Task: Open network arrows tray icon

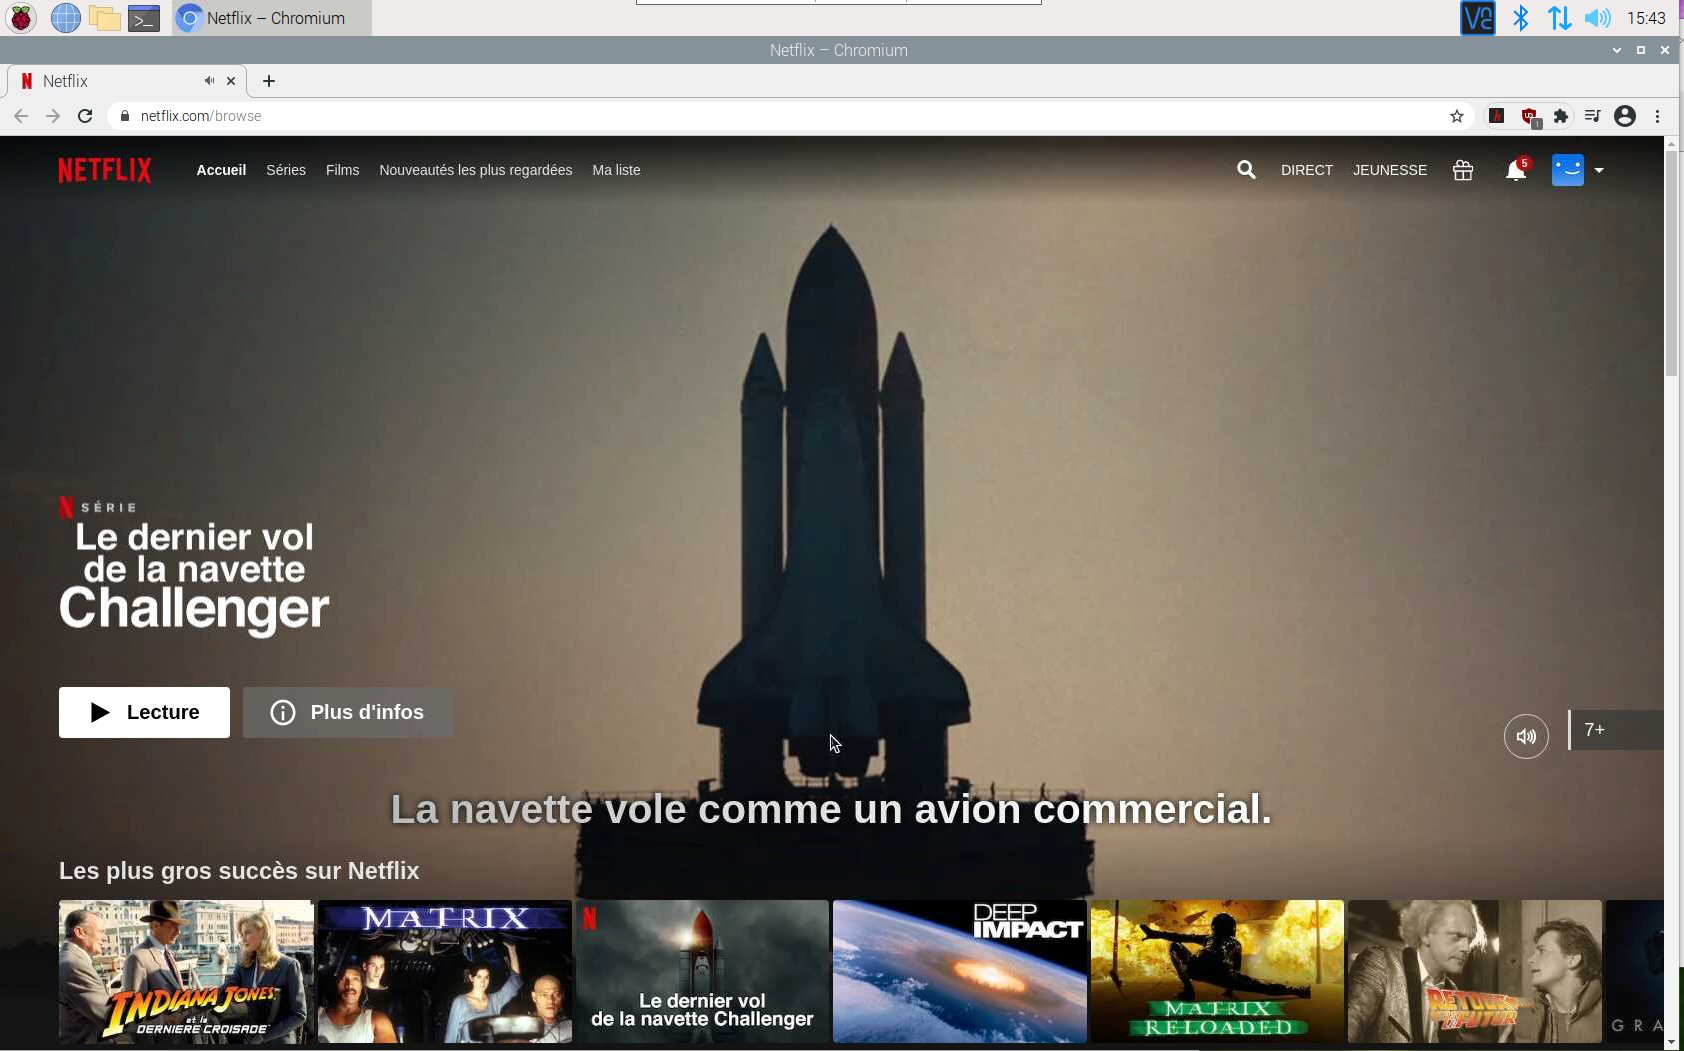Action: click(x=1559, y=18)
